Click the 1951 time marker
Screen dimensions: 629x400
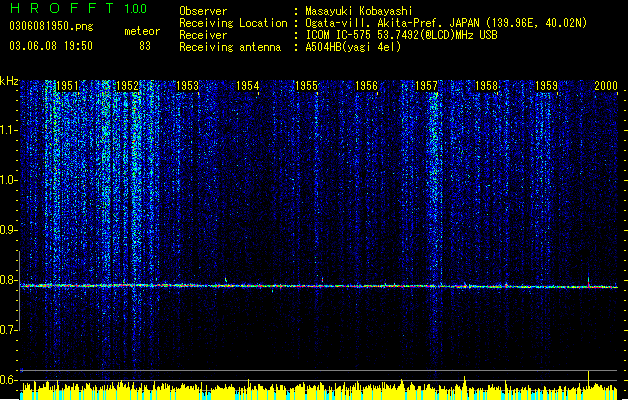pyautogui.click(x=67, y=86)
